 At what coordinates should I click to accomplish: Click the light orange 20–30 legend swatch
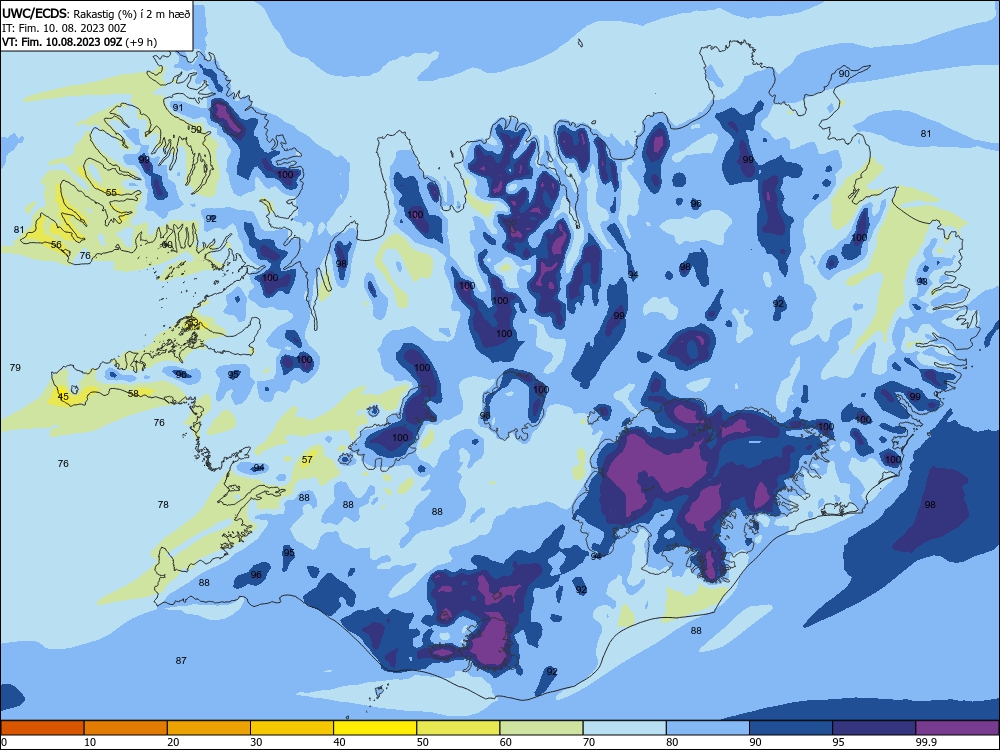pyautogui.click(x=209, y=728)
